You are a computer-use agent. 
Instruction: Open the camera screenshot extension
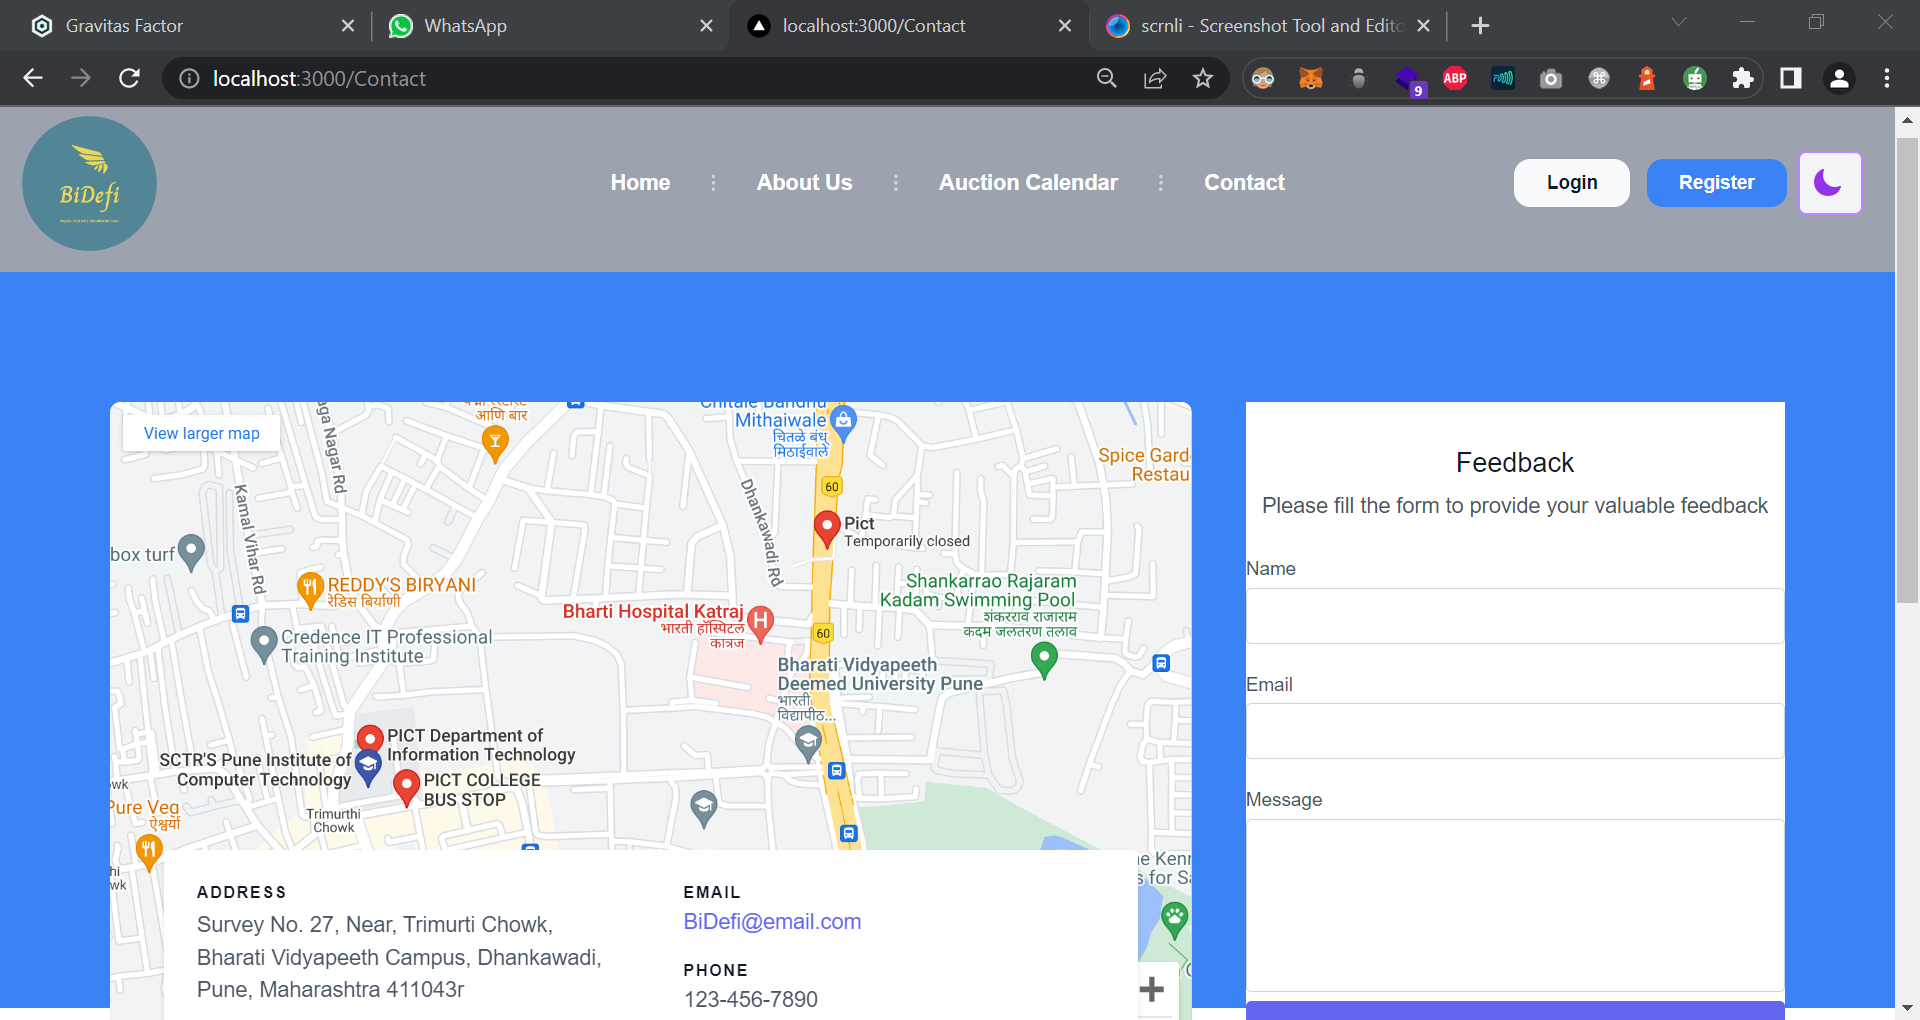pos(1551,78)
